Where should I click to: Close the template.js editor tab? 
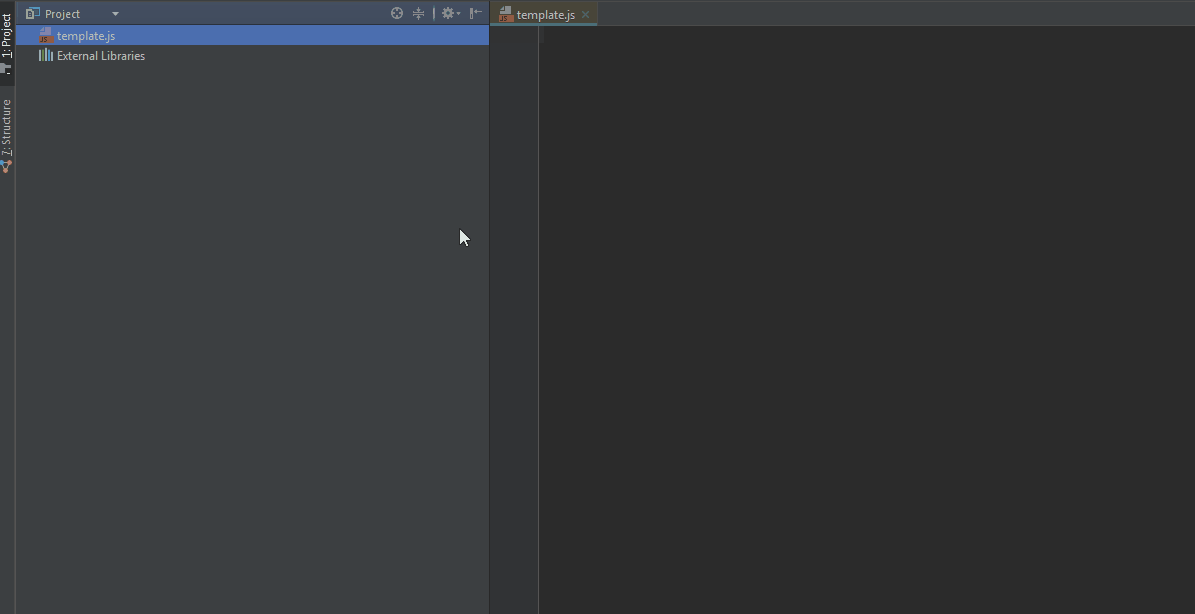pyautogui.click(x=586, y=15)
